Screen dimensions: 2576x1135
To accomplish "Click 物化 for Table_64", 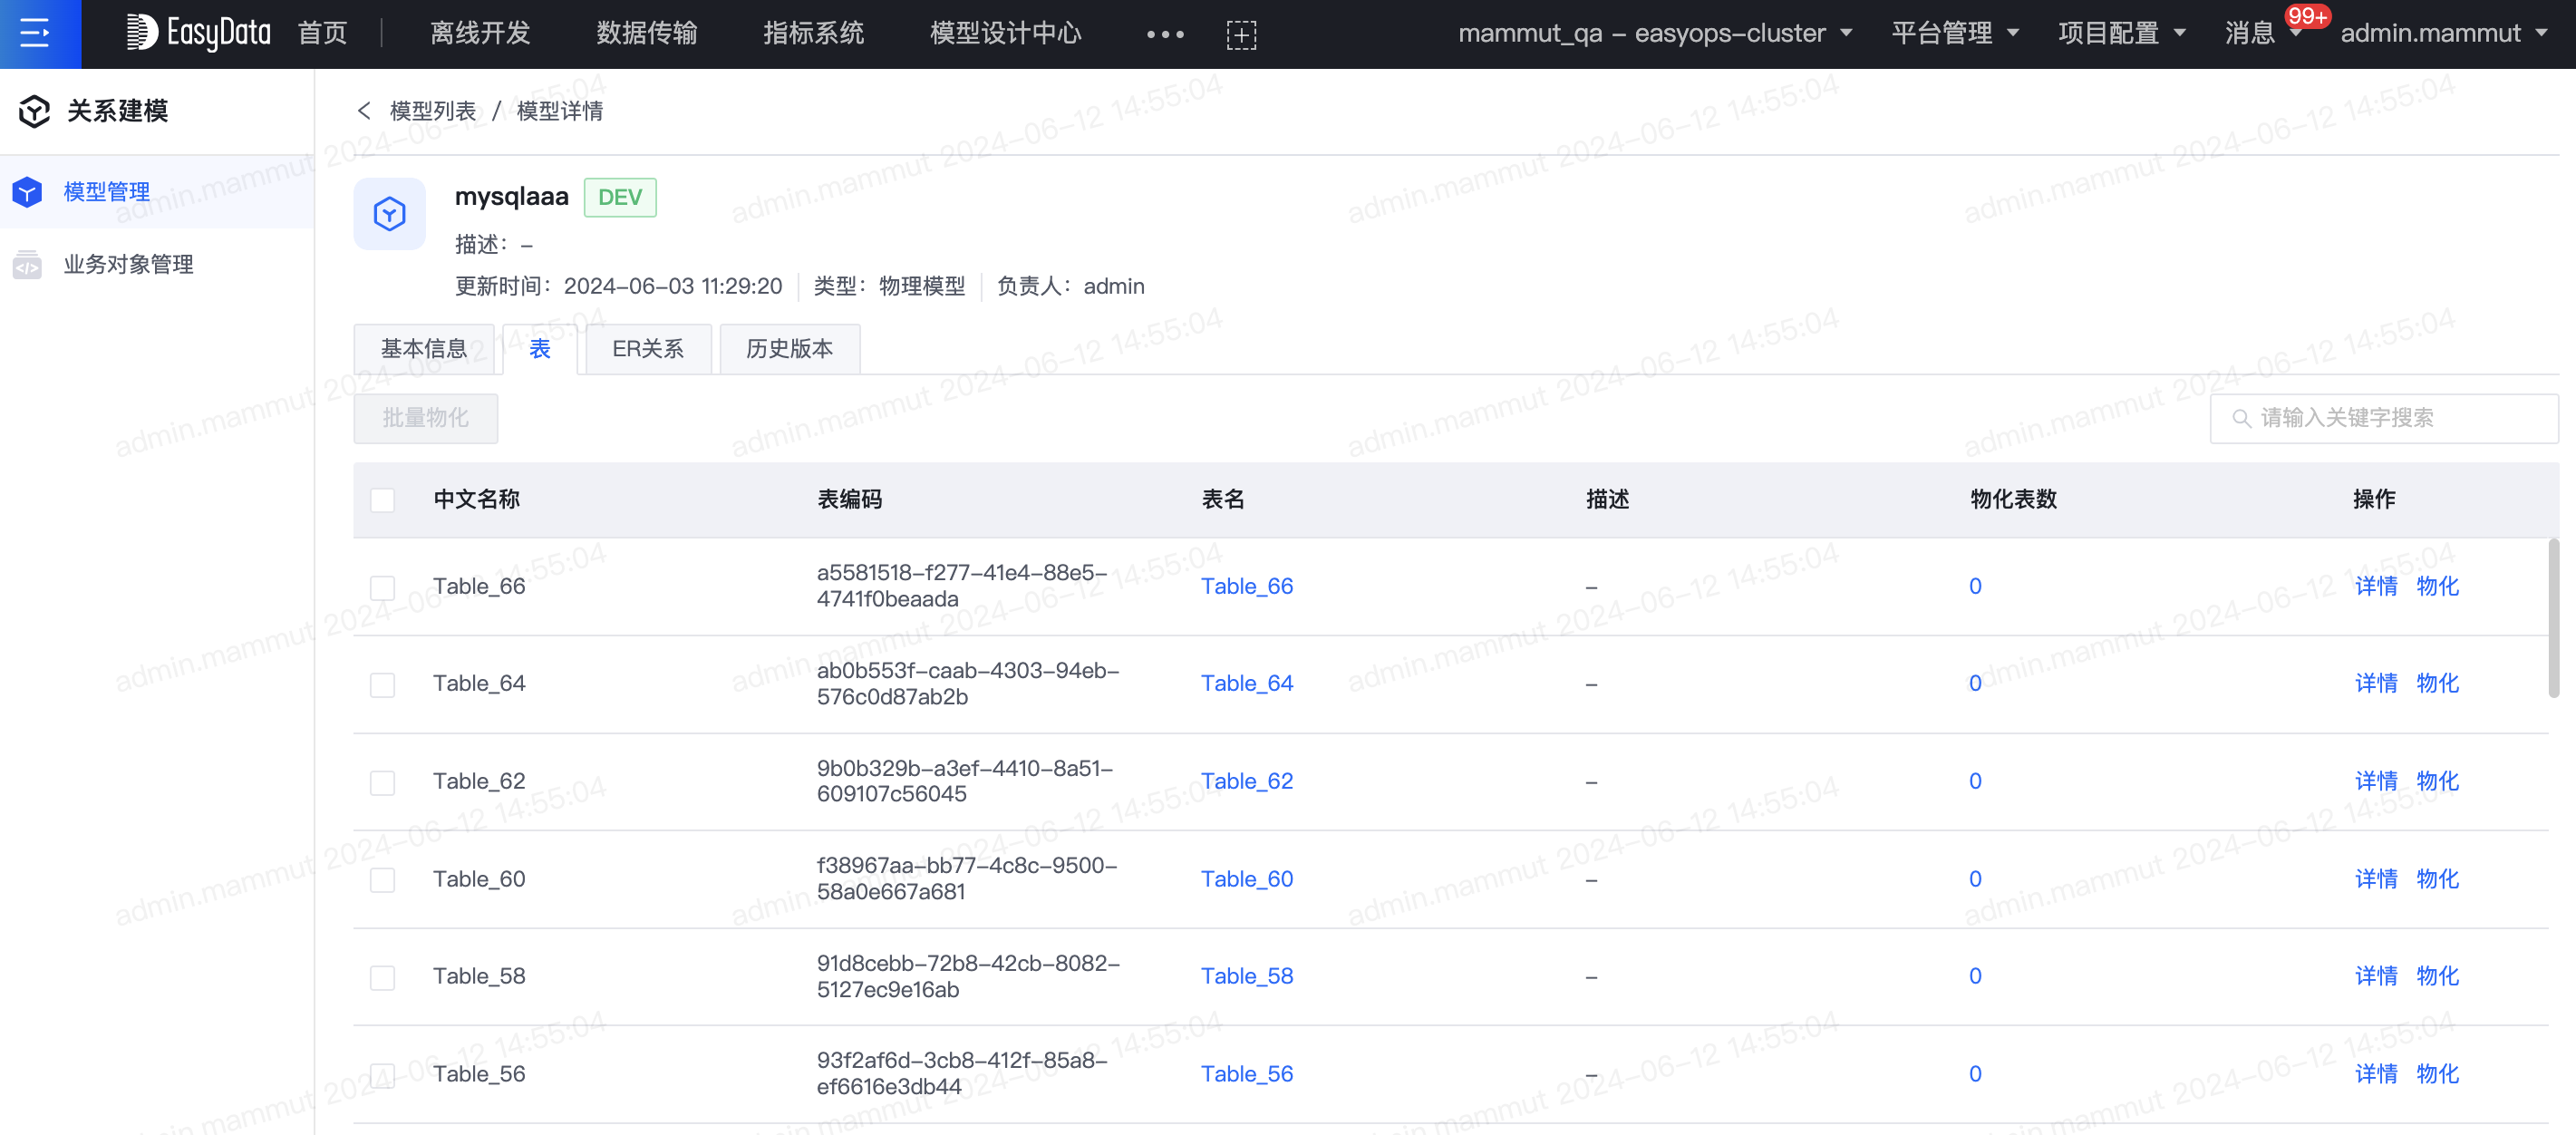I will click(2437, 683).
